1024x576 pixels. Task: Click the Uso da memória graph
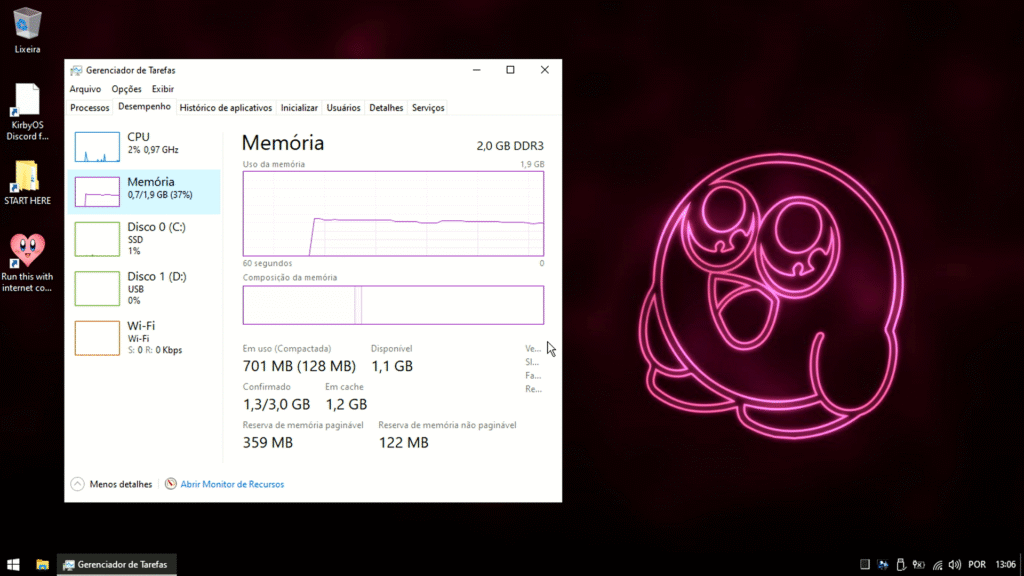click(393, 214)
